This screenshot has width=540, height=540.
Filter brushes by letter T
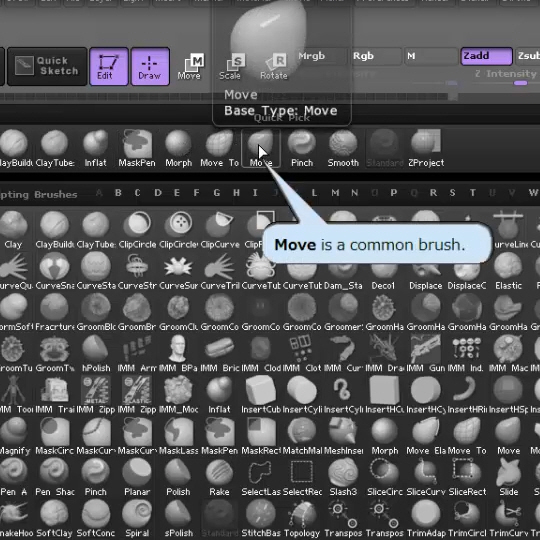click(472, 193)
